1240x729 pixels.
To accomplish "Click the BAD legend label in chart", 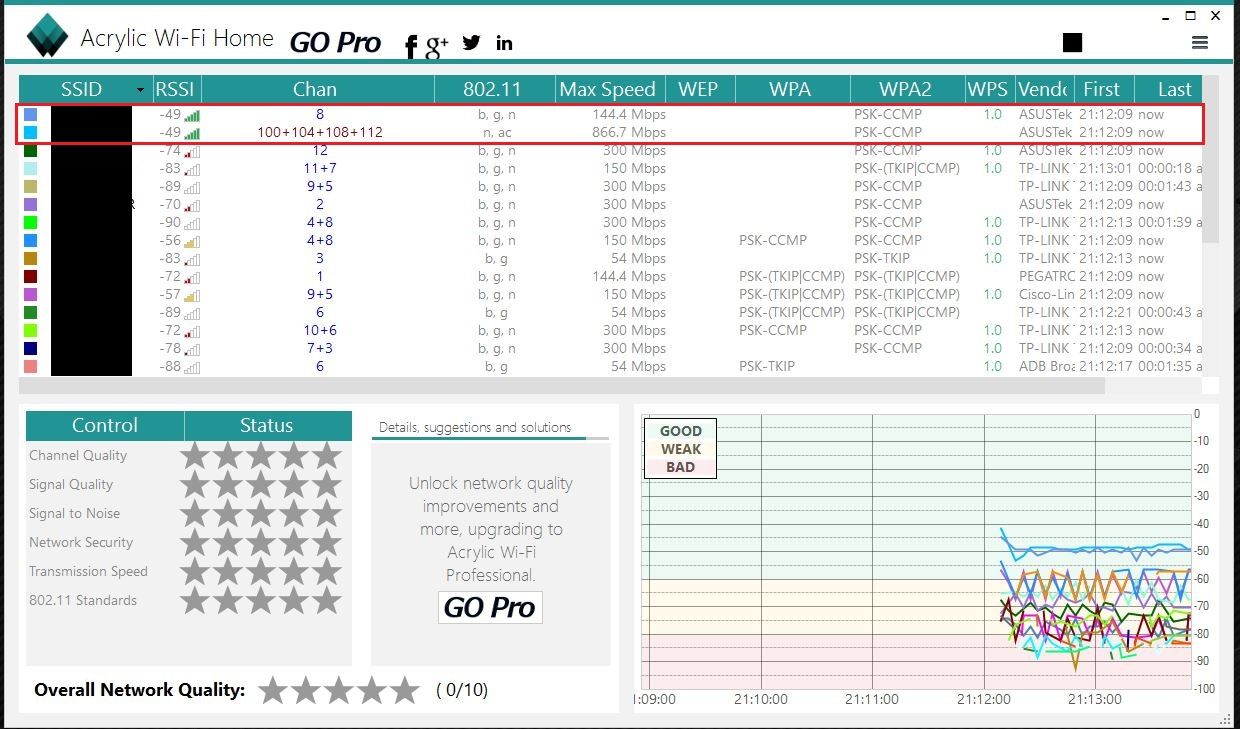I will click(x=681, y=467).
